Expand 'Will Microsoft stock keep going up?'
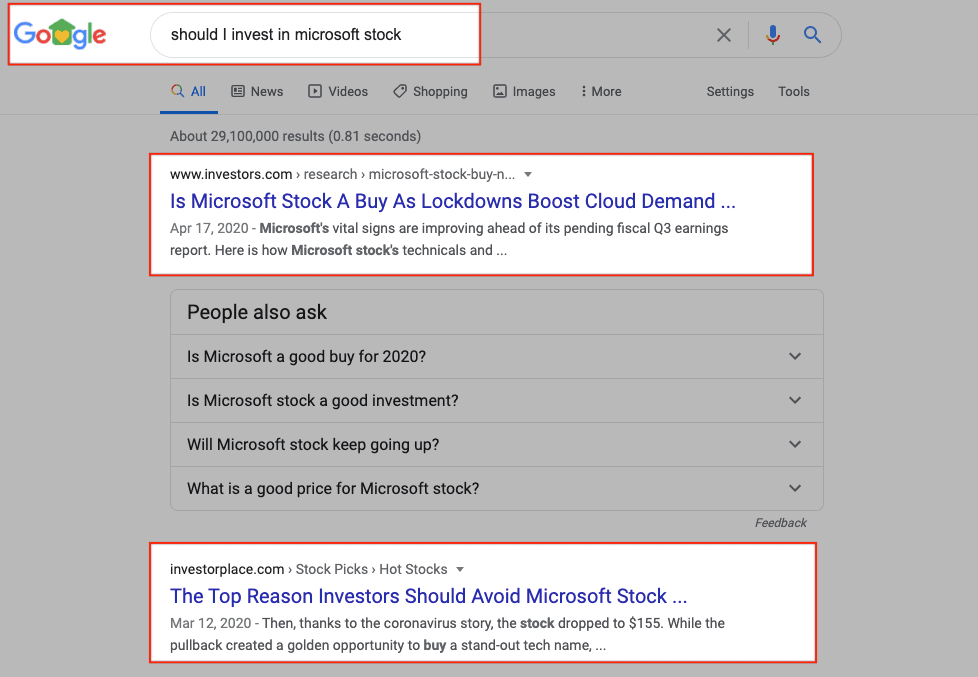The image size is (978, 677). (496, 444)
